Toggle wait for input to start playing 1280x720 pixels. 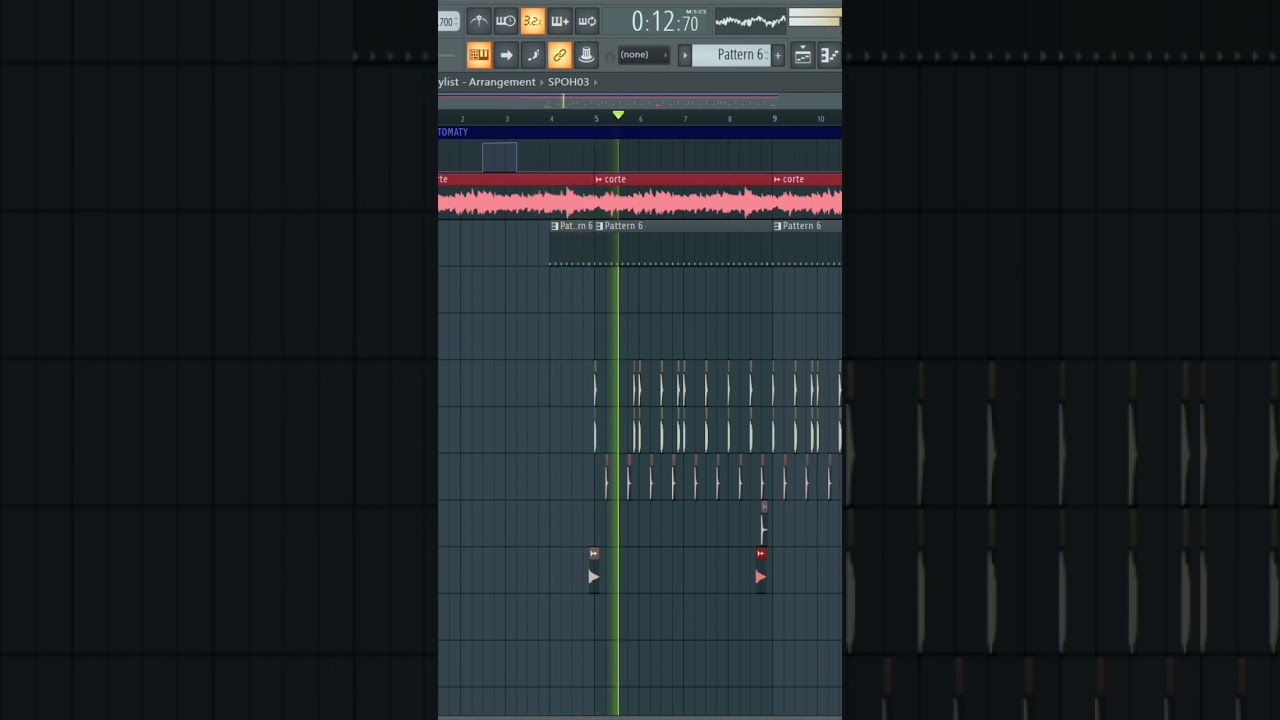[x=506, y=21]
